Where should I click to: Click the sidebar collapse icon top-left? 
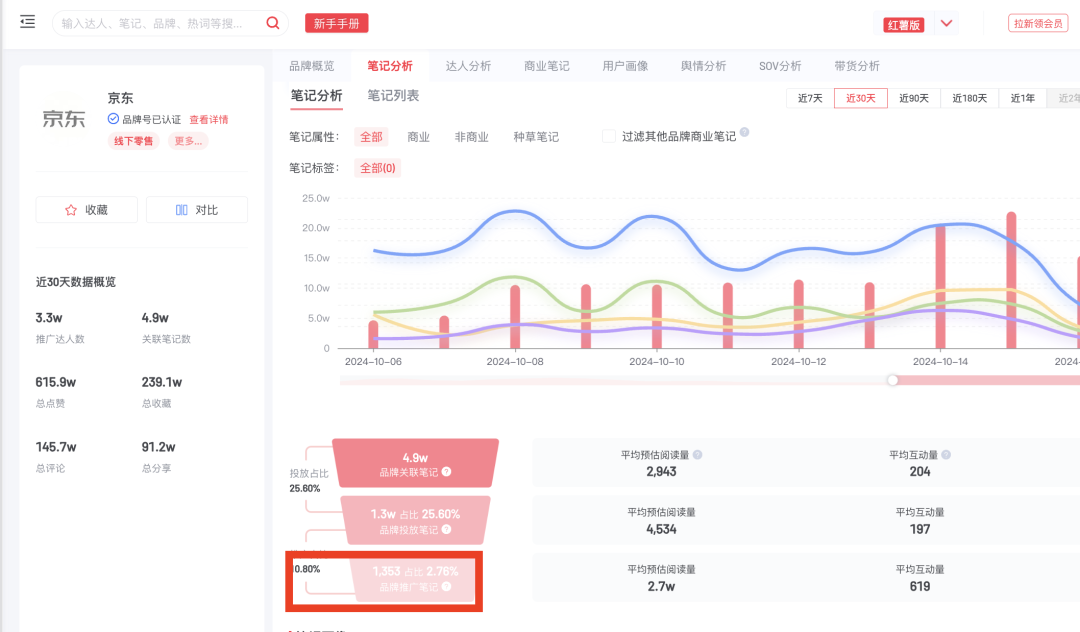[x=27, y=21]
